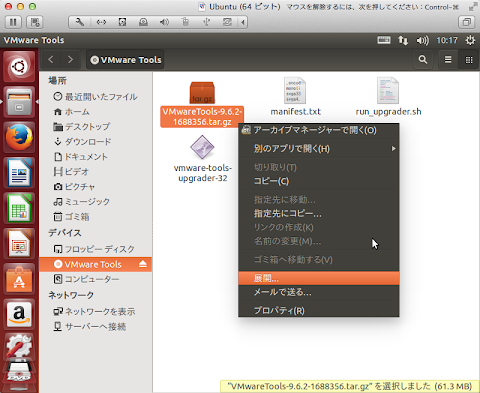Click the keyboard indicator in top panel
Viewport: 480px width, 393px height.
click(x=384, y=40)
